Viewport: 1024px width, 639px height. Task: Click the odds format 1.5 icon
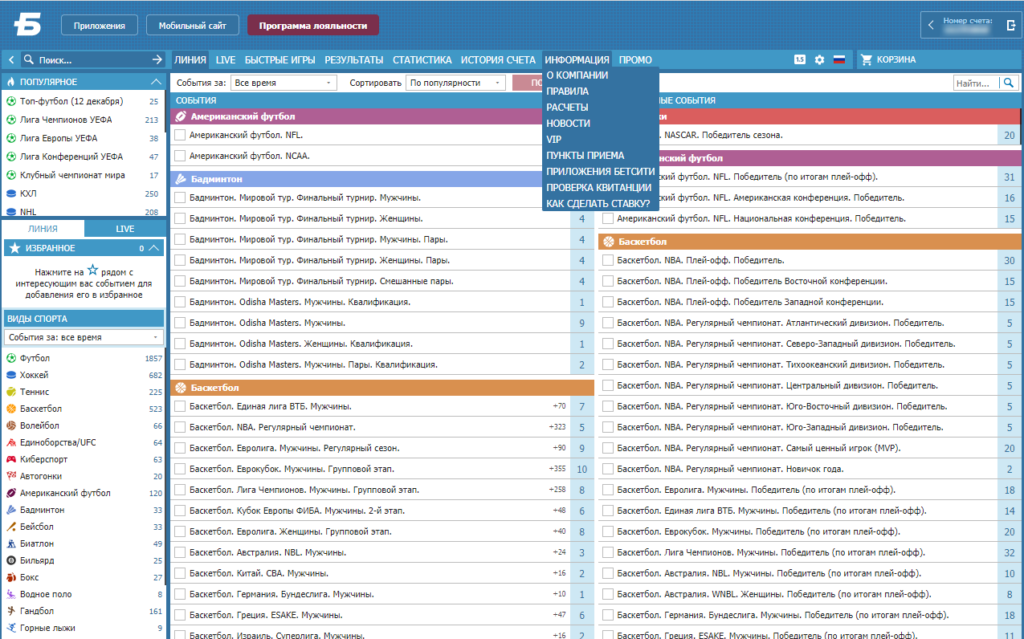(800, 59)
